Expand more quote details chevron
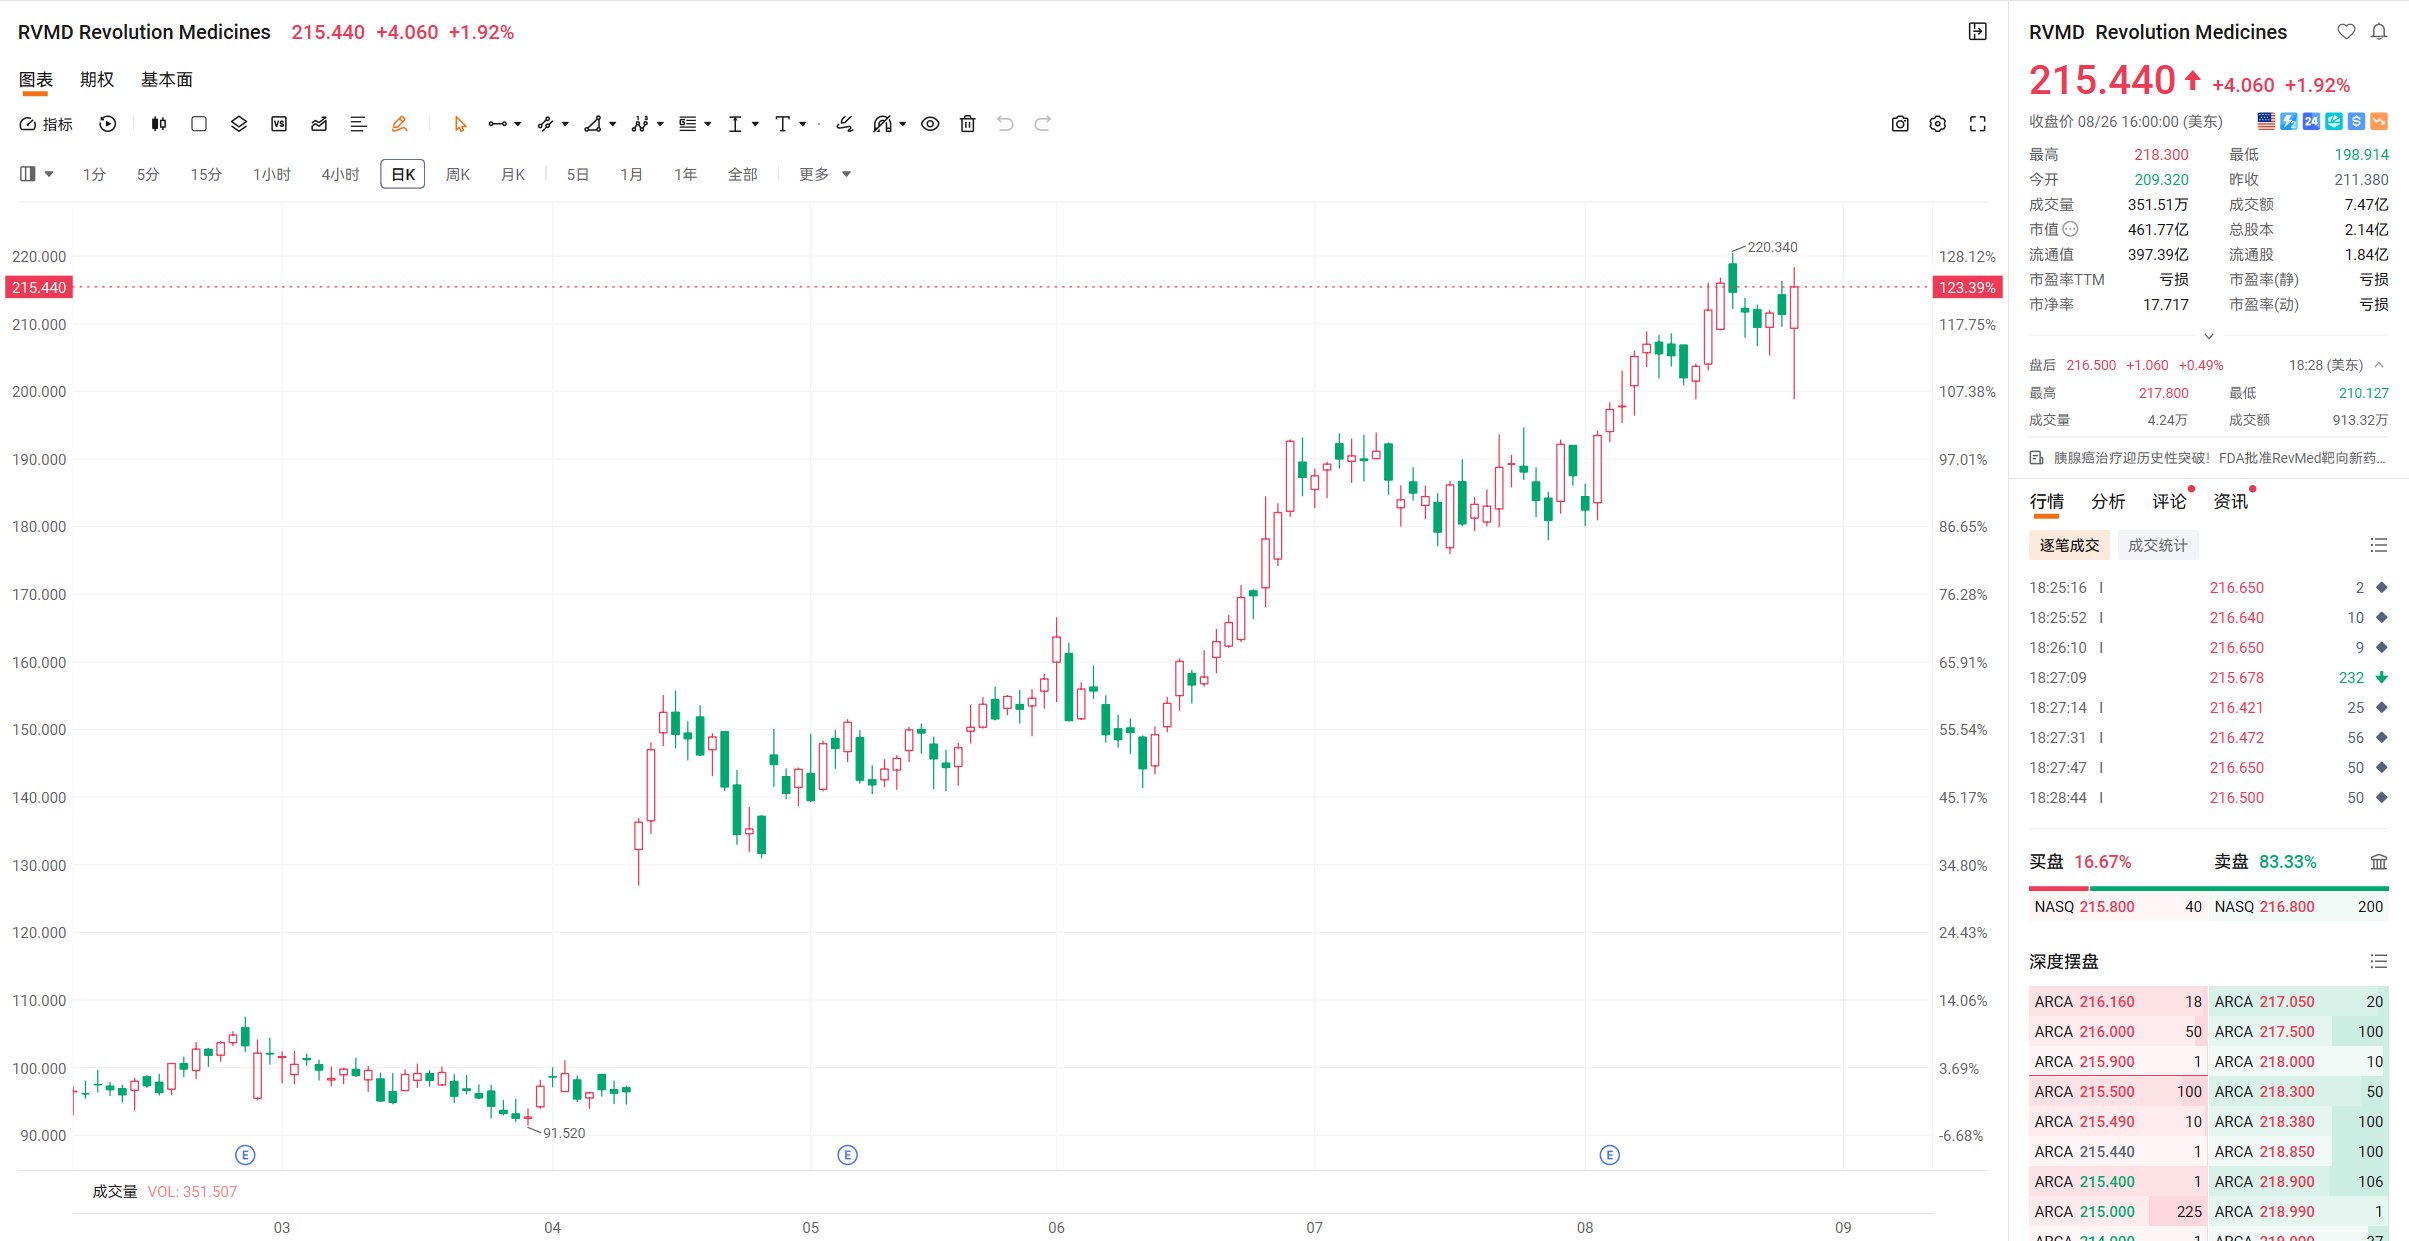This screenshot has width=2409, height=1241. pos(2209,336)
